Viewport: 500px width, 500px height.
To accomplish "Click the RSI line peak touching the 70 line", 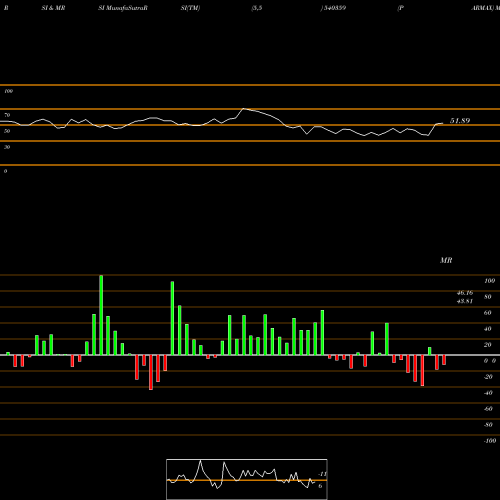I will click(x=244, y=109).
